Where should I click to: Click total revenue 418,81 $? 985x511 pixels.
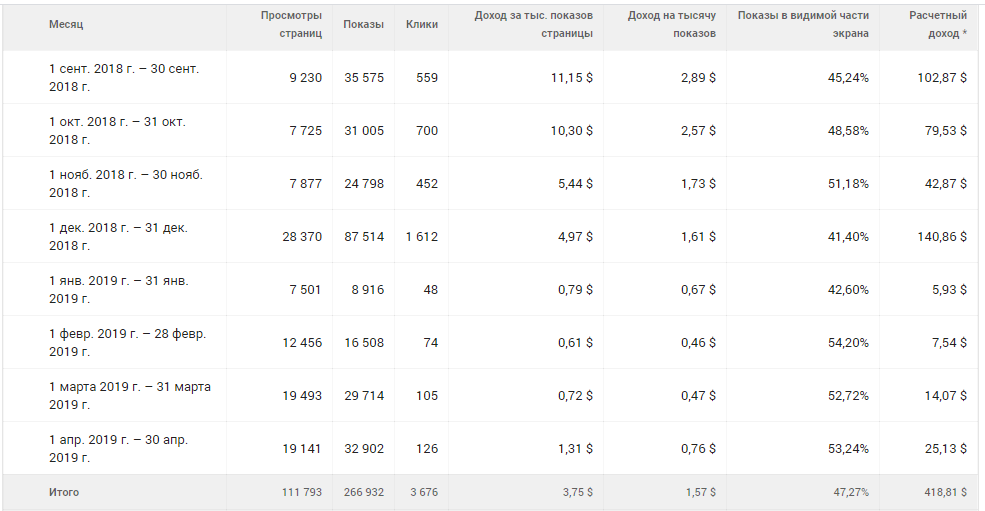click(x=943, y=492)
